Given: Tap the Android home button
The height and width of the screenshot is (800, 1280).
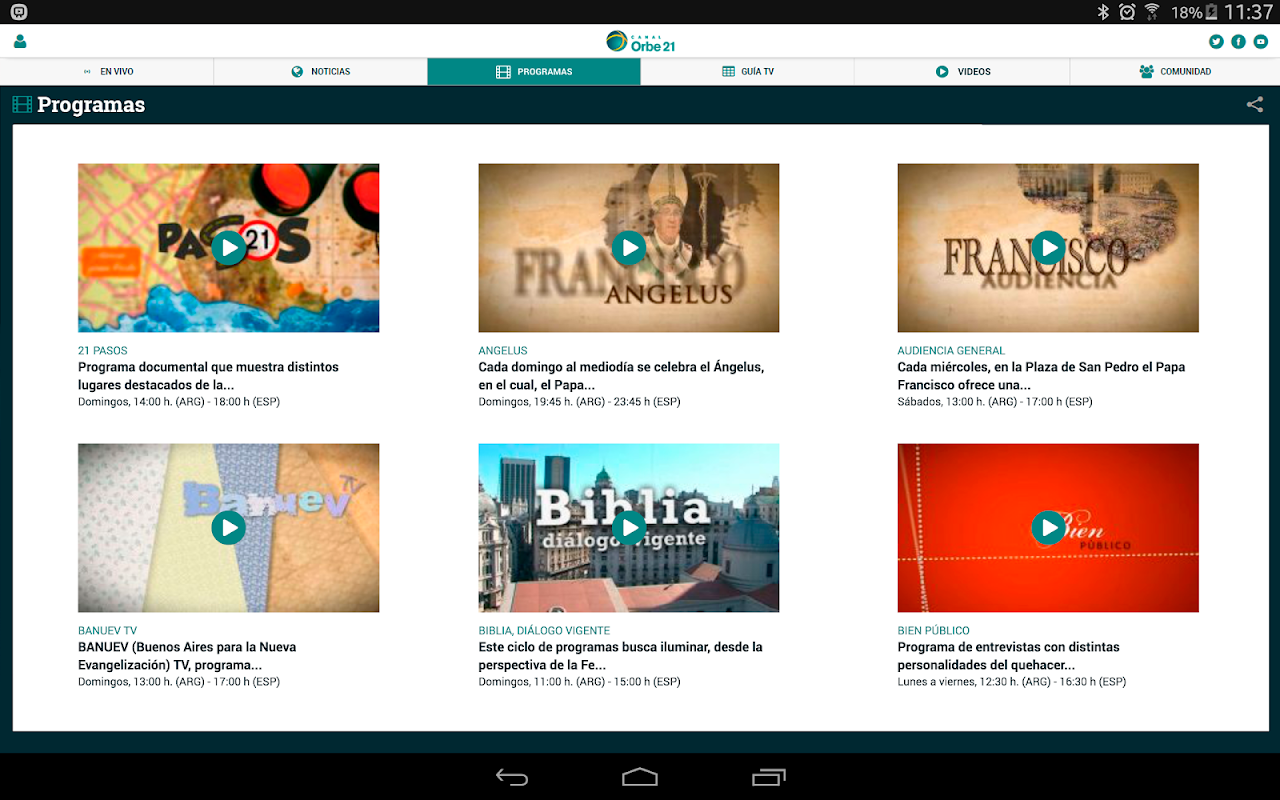Looking at the screenshot, I should (x=640, y=777).
